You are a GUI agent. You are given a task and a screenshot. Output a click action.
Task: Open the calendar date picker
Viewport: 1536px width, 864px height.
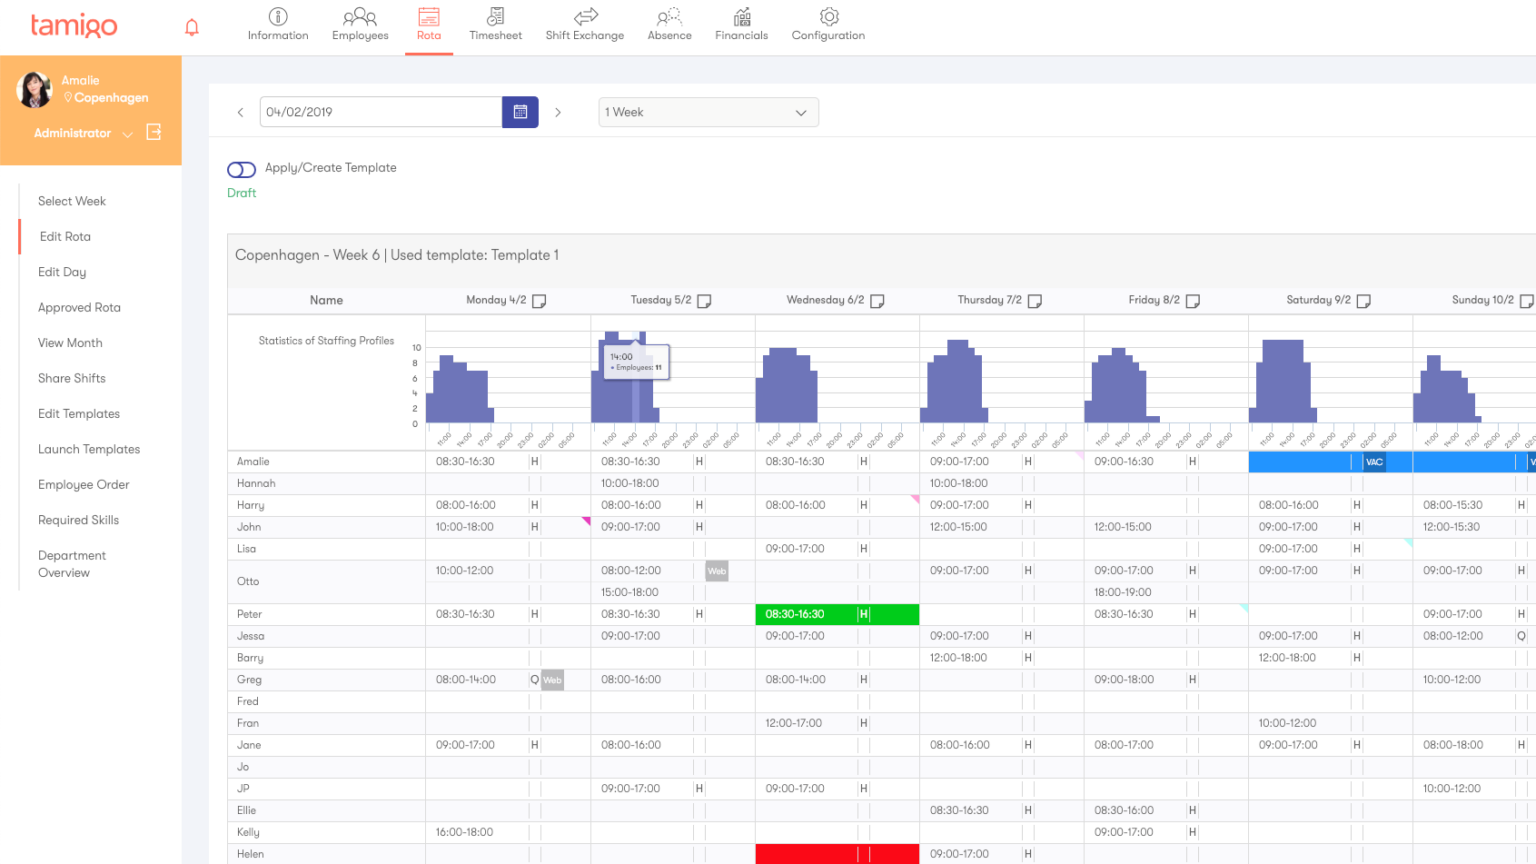pos(519,112)
